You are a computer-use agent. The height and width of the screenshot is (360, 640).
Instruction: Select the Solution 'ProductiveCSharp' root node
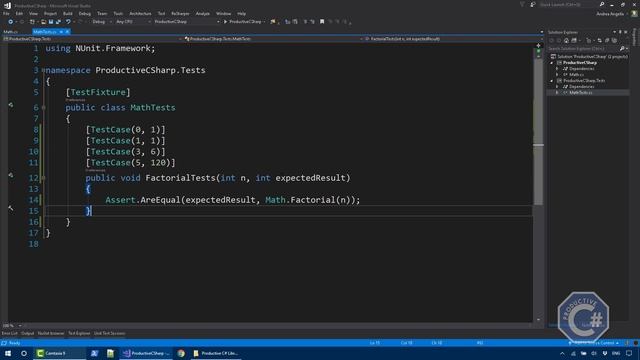pyautogui.click(x=590, y=57)
